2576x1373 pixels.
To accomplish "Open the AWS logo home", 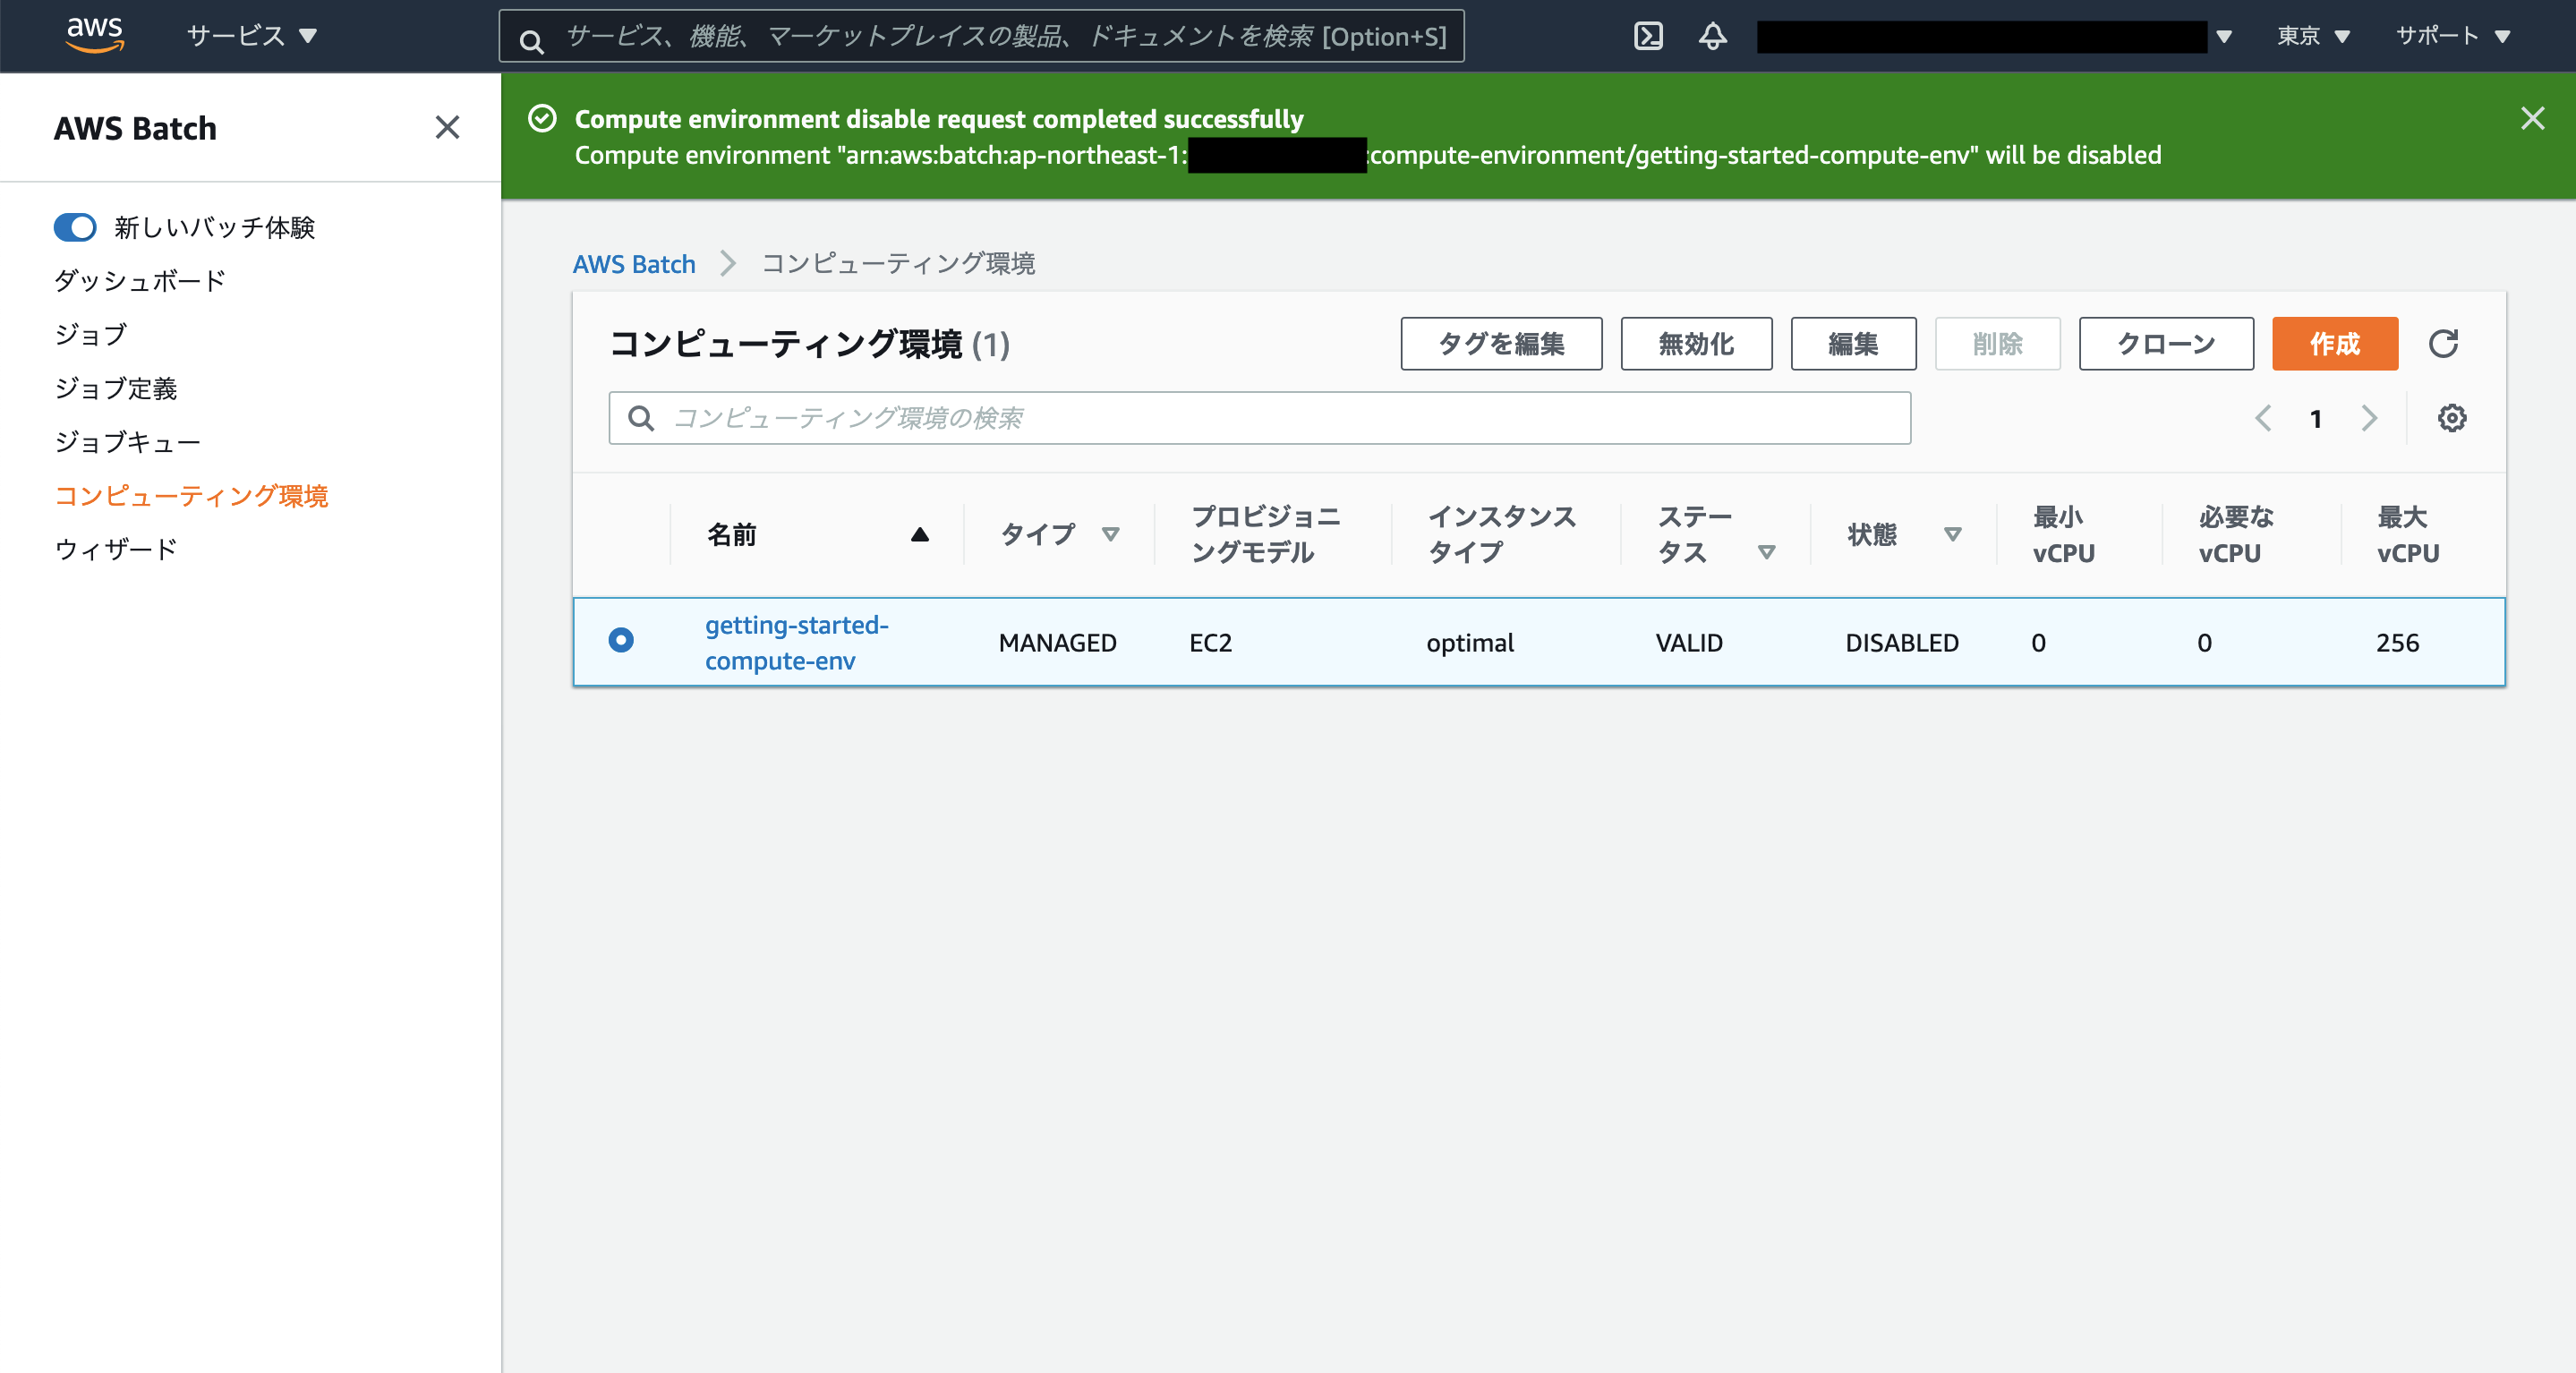I will (x=94, y=35).
